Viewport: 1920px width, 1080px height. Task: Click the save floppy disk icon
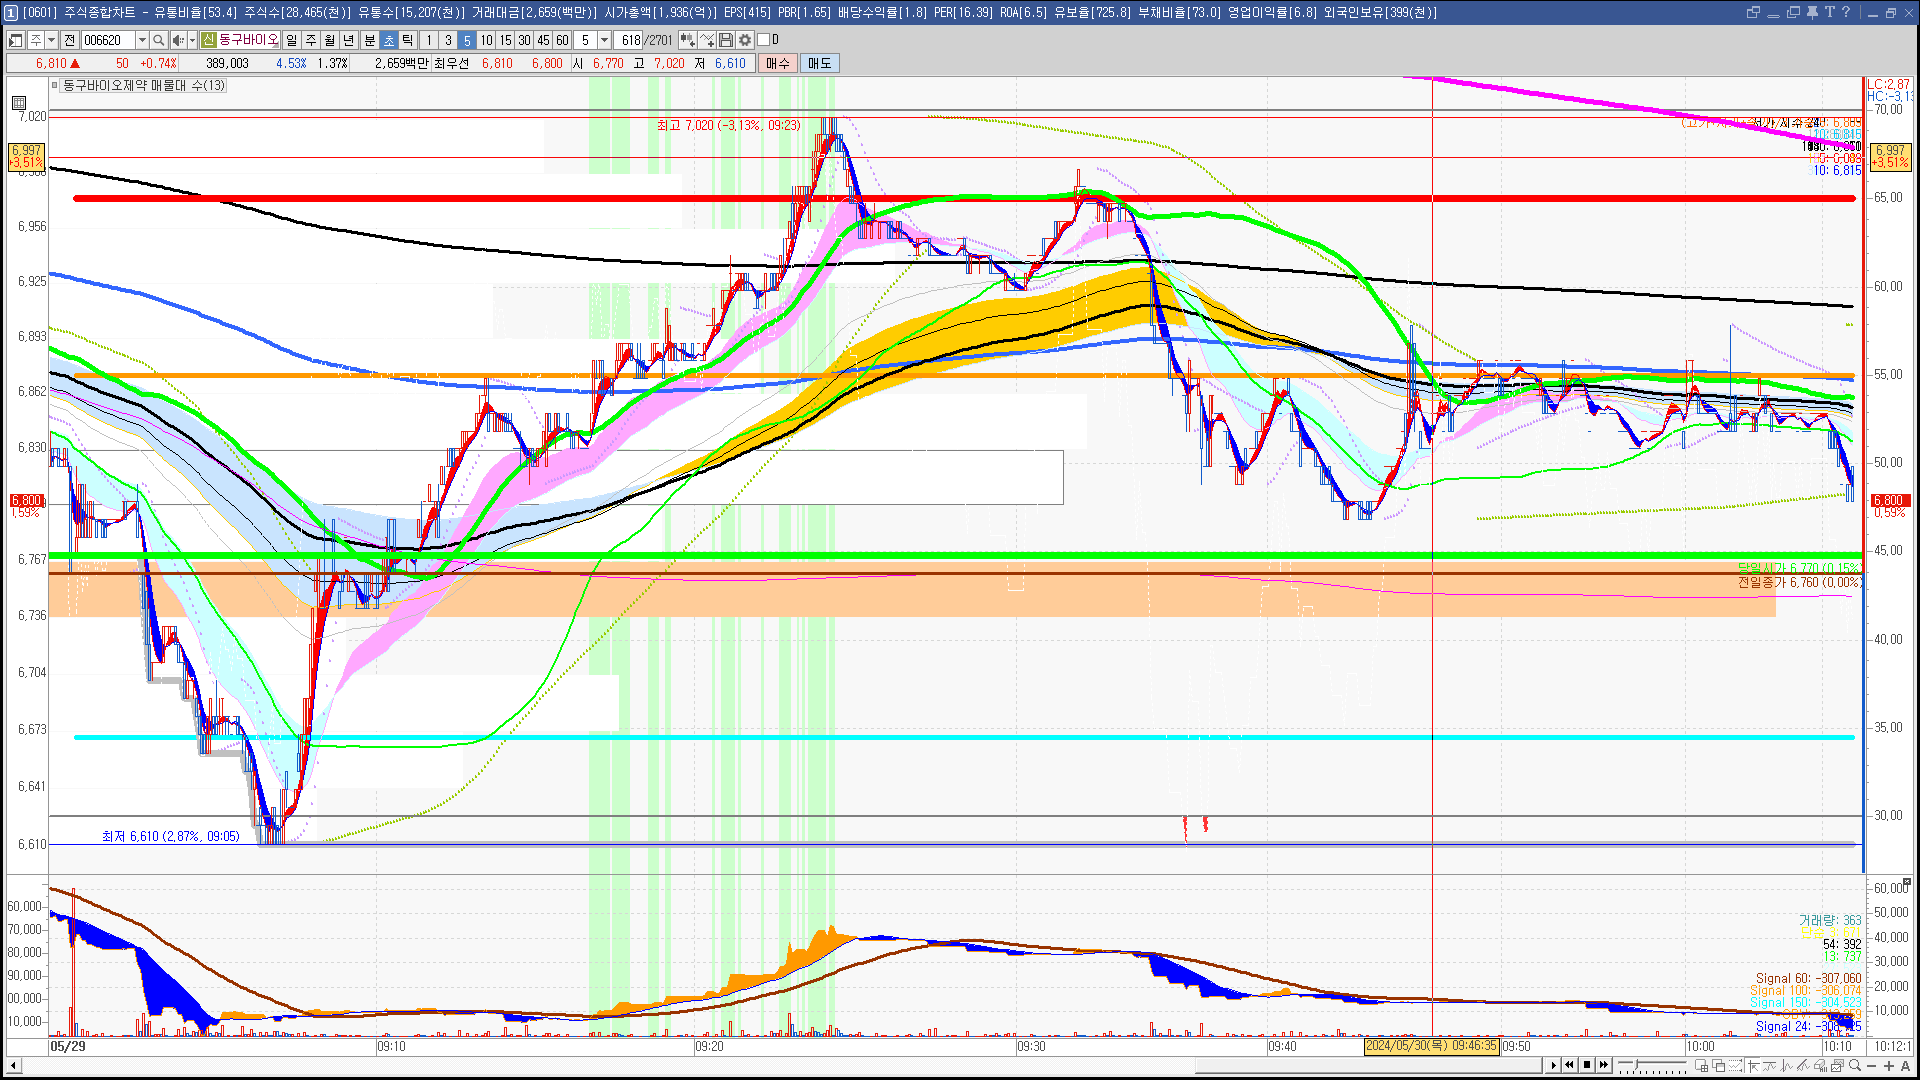726,40
